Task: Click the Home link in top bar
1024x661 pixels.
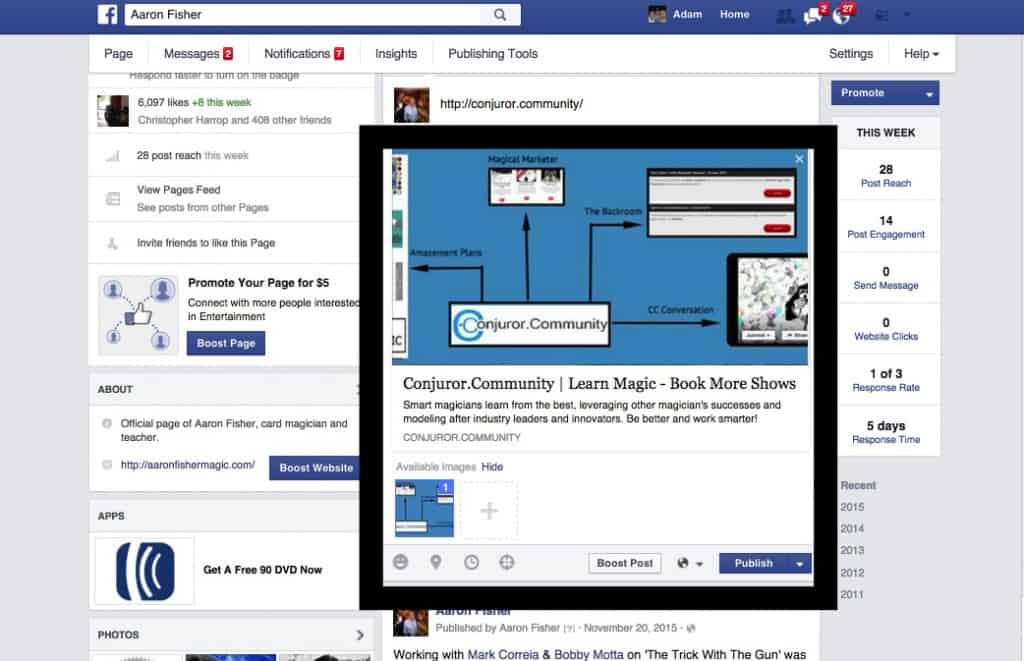Action: click(x=735, y=14)
